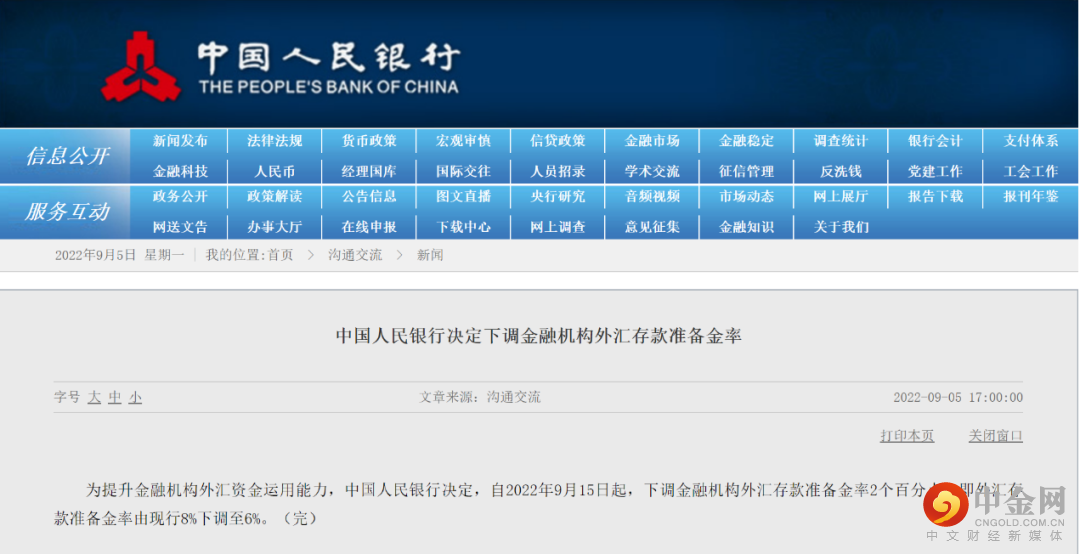Open 沟通交流 breadcrumb link
Viewport: 1080px width, 554px height.
[355, 255]
